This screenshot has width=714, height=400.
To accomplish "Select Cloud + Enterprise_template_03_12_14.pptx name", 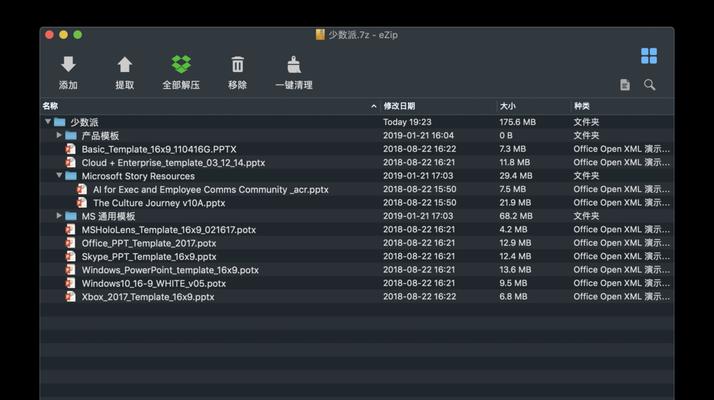I will coord(173,163).
